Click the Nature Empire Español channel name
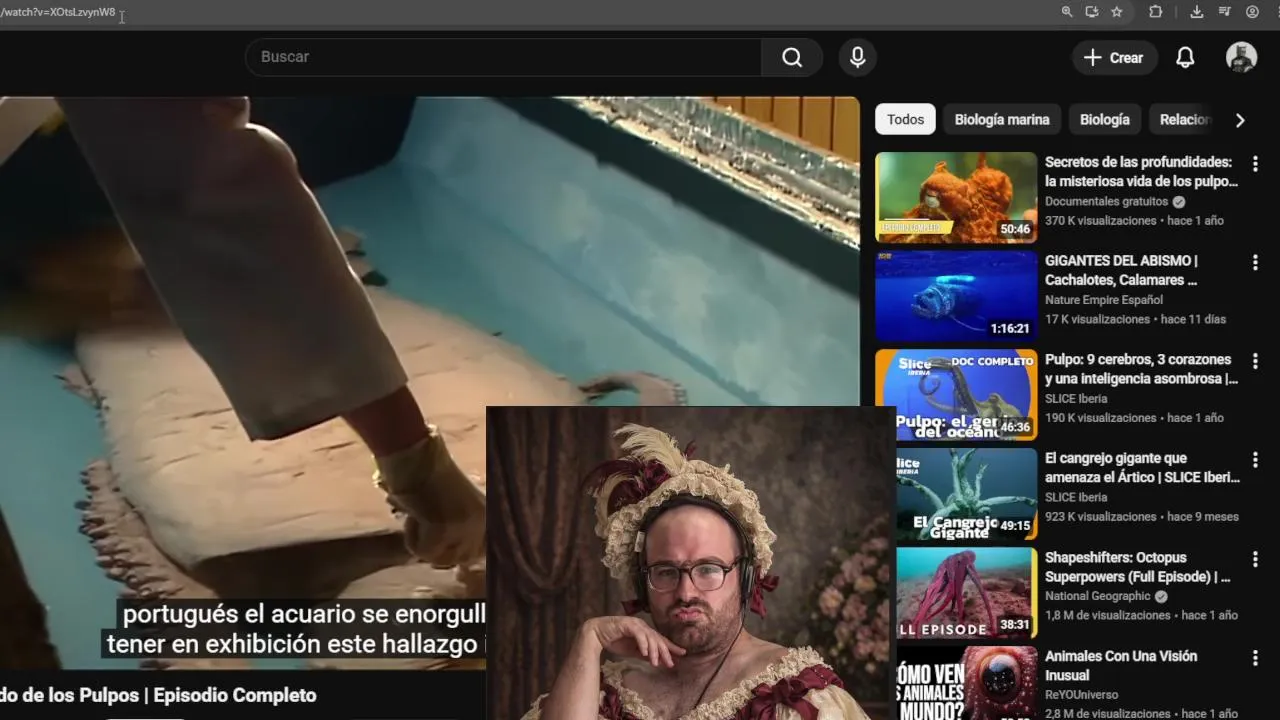This screenshot has height=720, width=1280. click(x=1104, y=300)
